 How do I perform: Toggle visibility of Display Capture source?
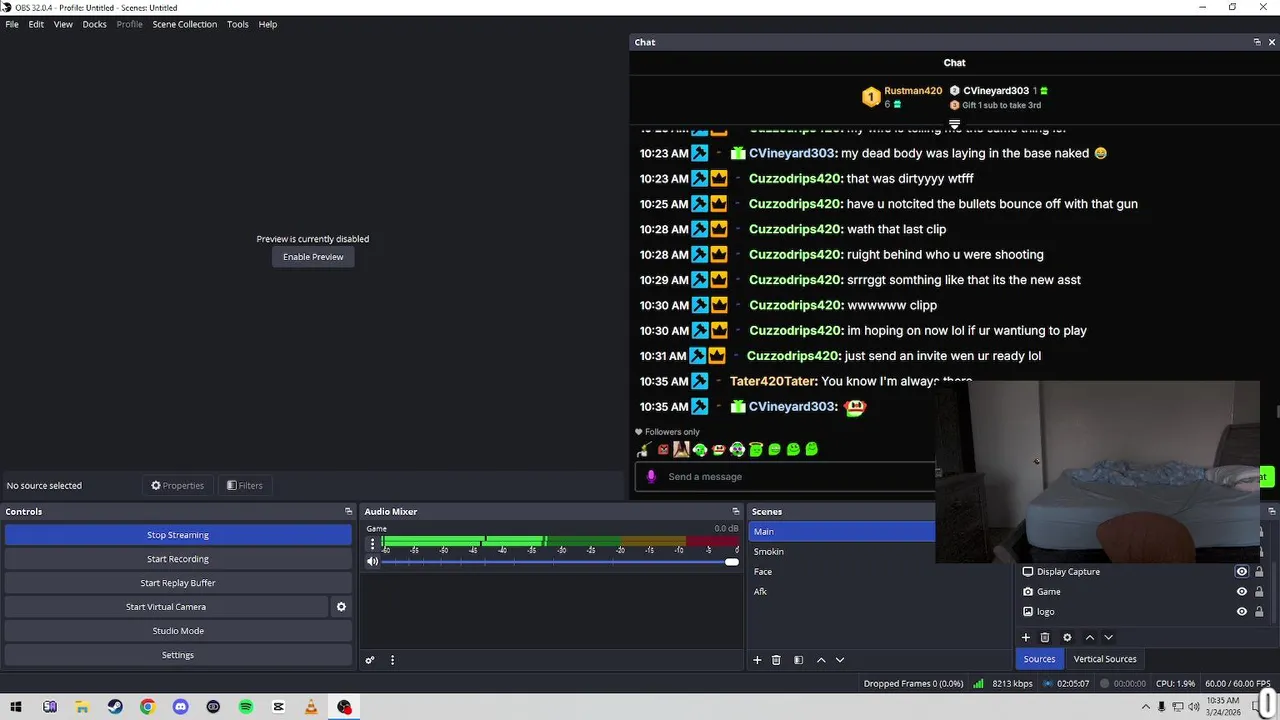point(1242,572)
